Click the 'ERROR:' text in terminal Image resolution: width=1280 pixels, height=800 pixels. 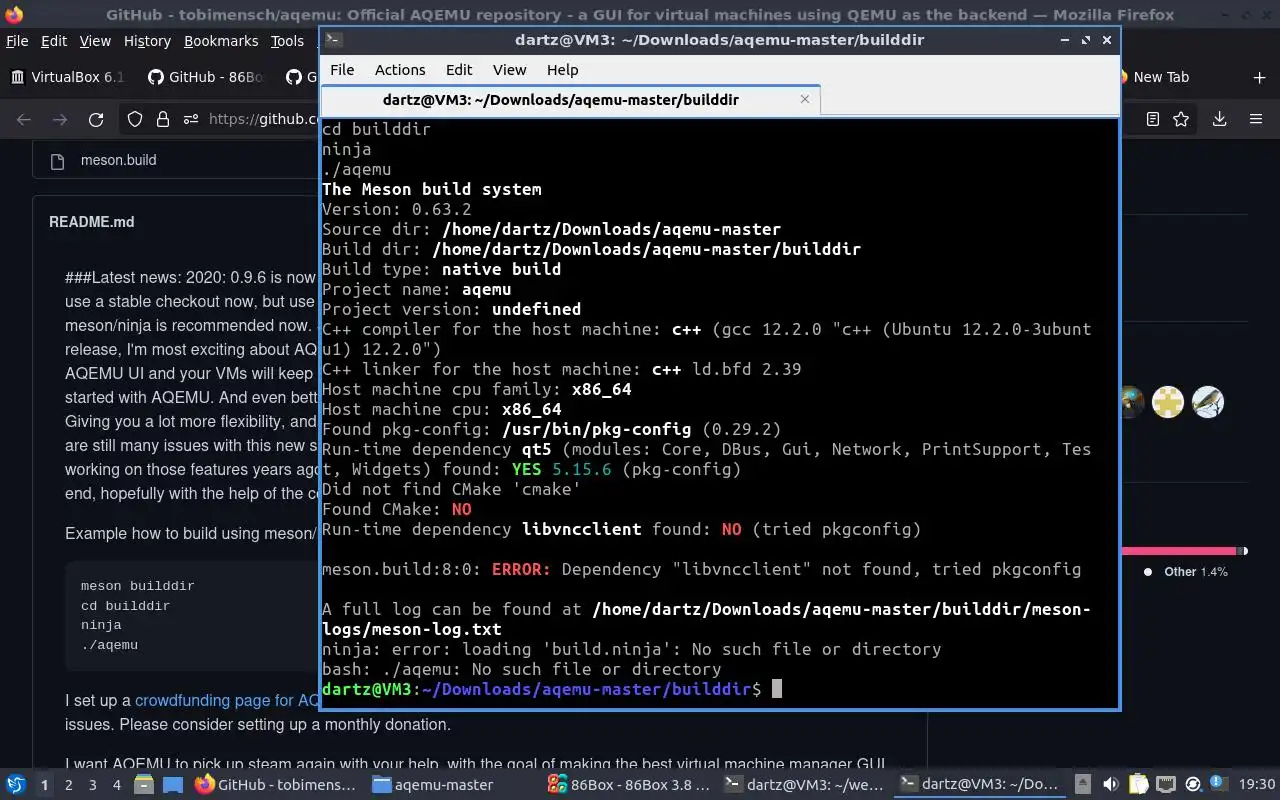tap(521, 570)
